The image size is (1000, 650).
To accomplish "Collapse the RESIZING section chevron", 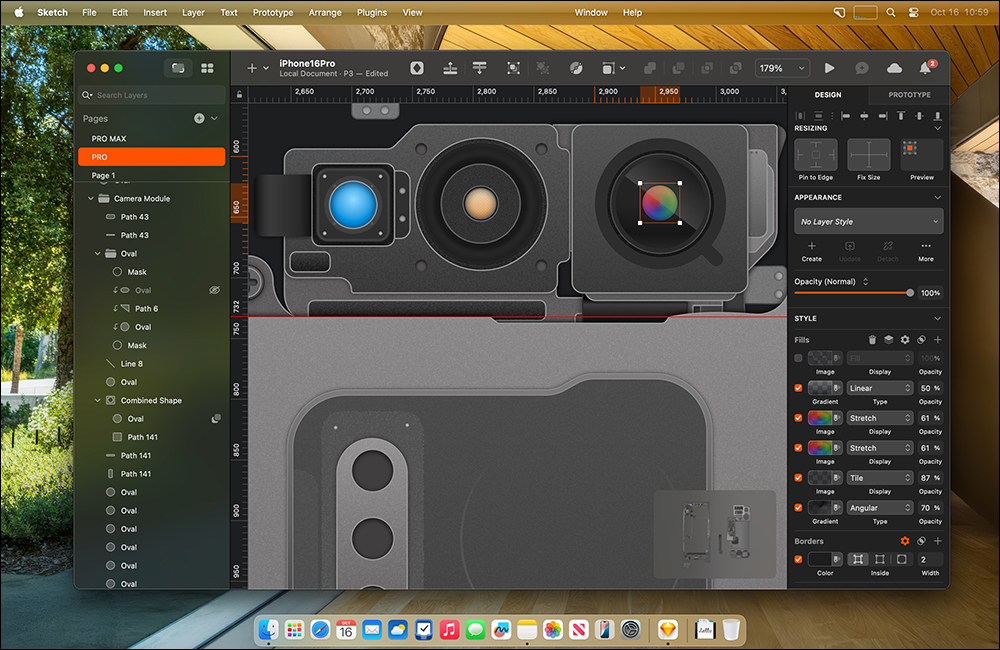I will pos(938,128).
